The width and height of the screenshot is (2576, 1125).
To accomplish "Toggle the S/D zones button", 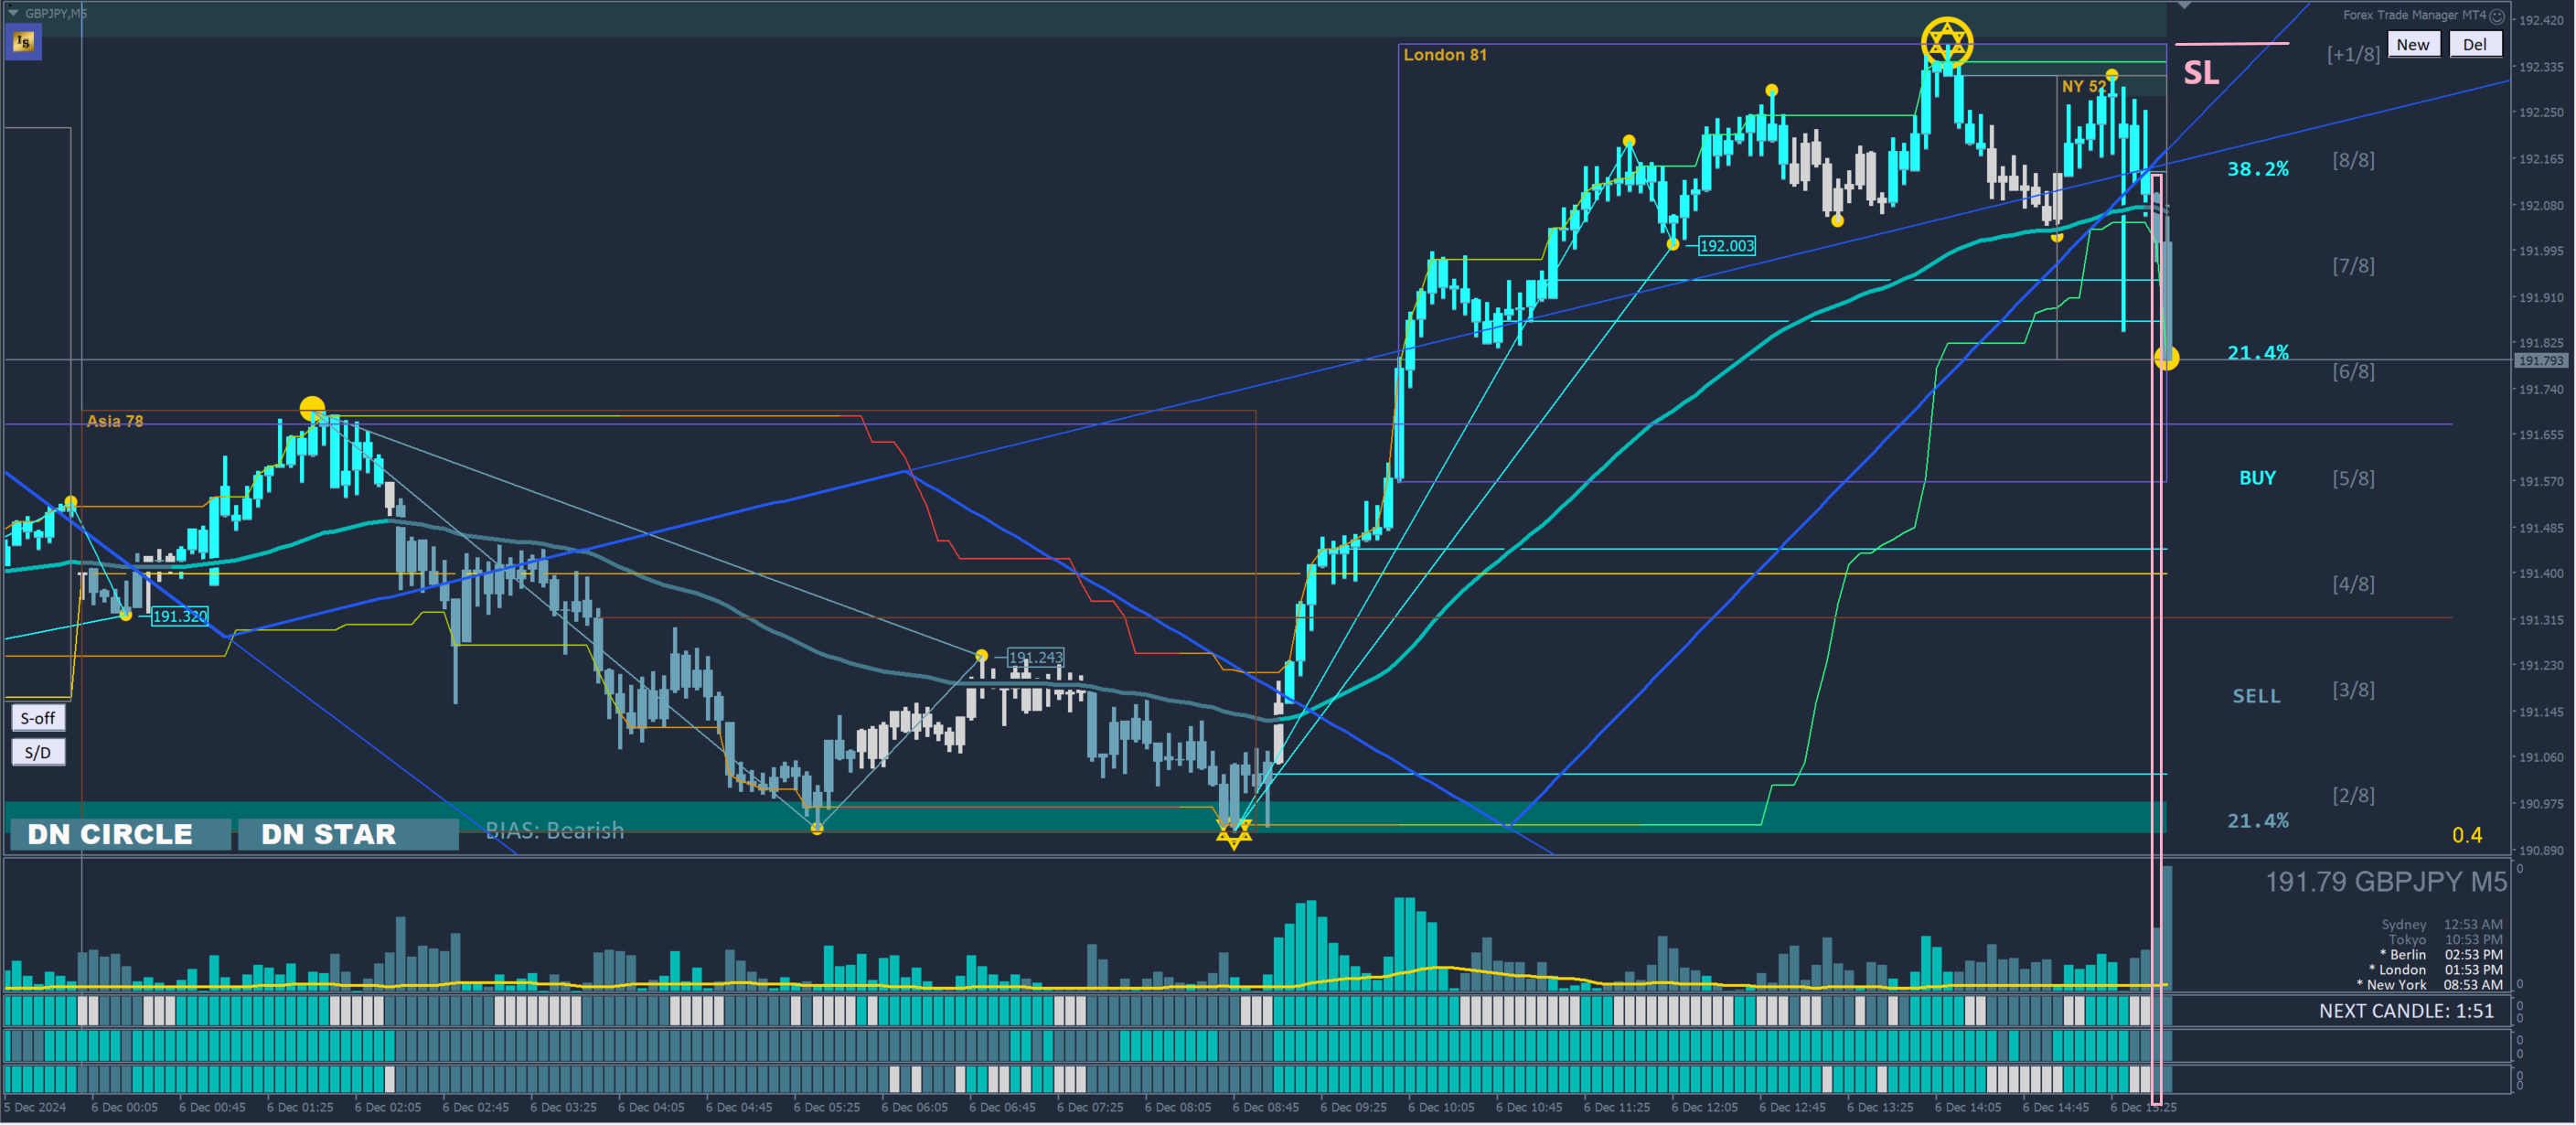I will coord(38,753).
